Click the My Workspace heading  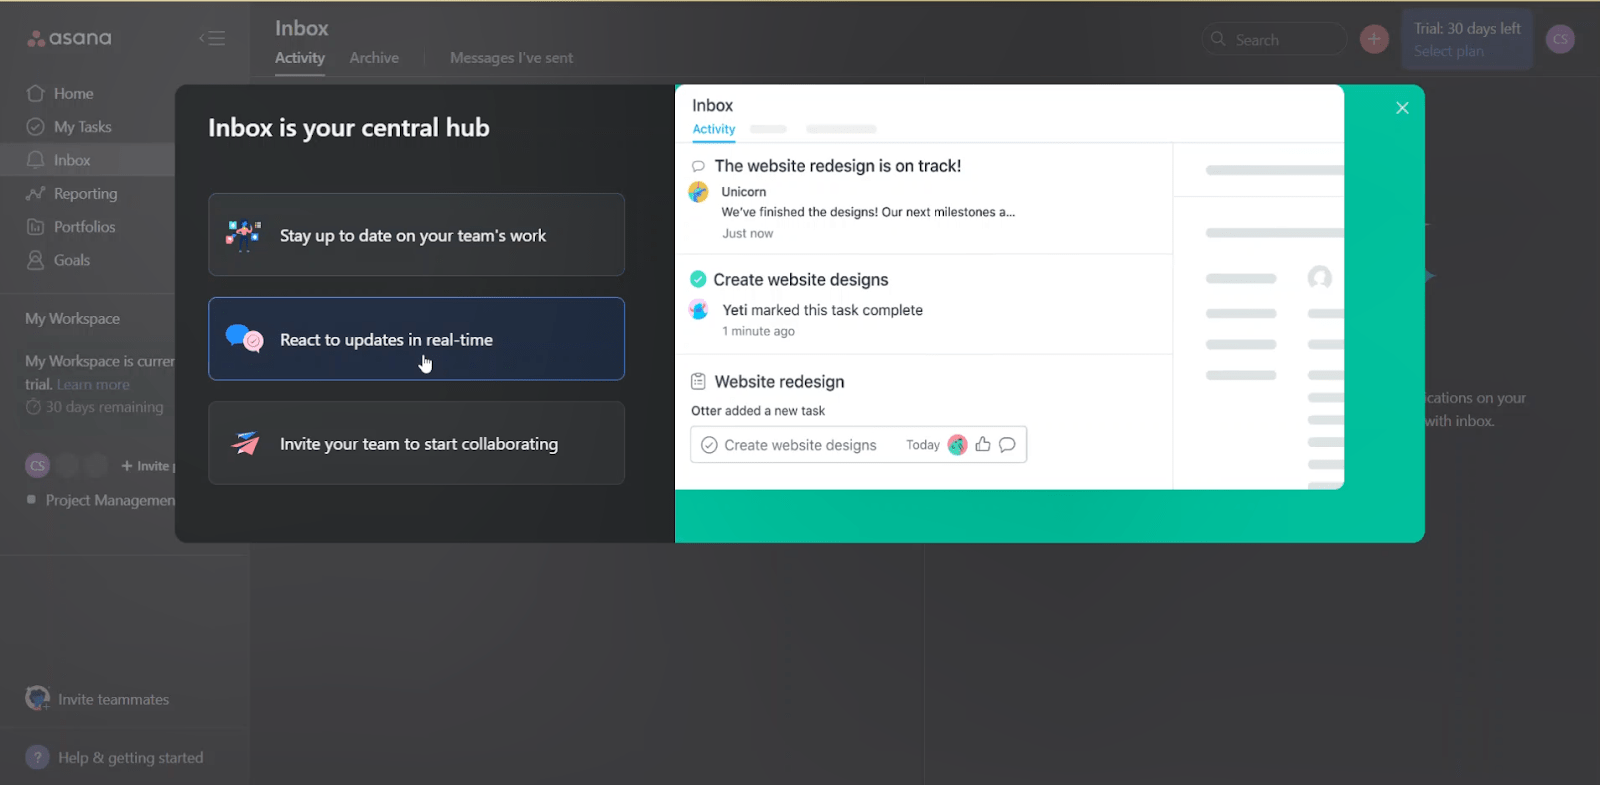(x=72, y=318)
